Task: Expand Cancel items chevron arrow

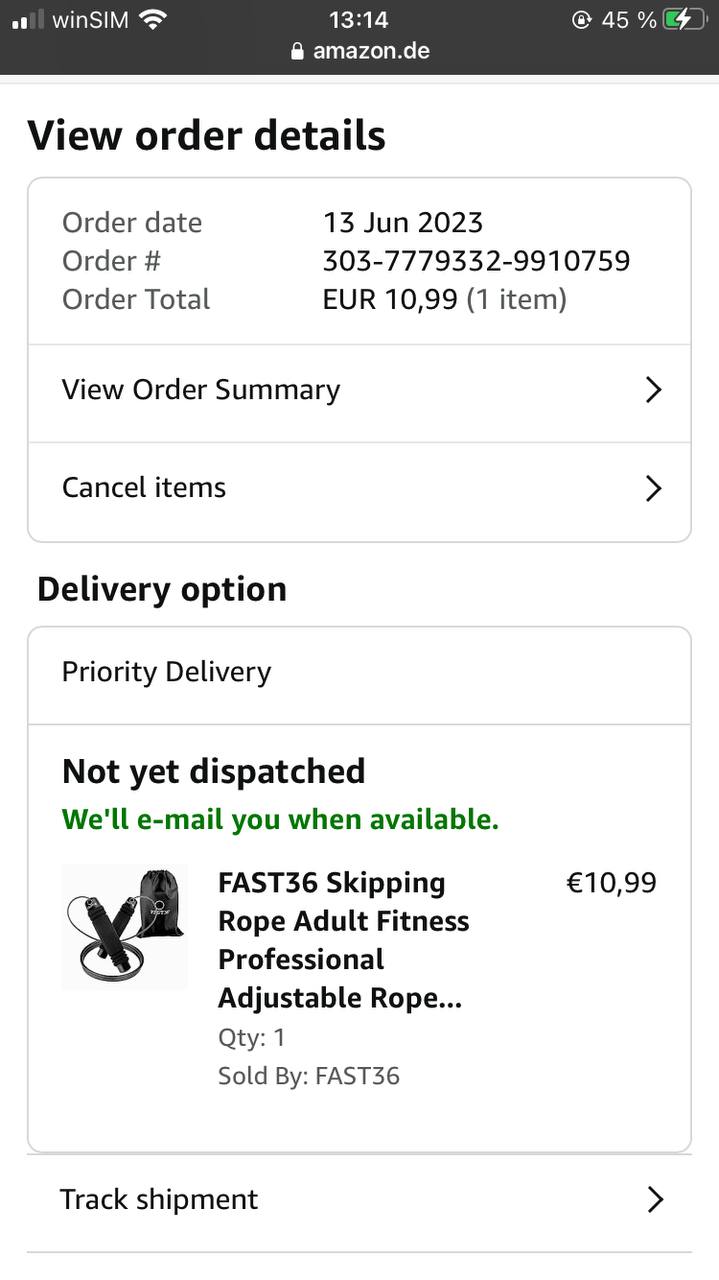Action: click(x=653, y=488)
